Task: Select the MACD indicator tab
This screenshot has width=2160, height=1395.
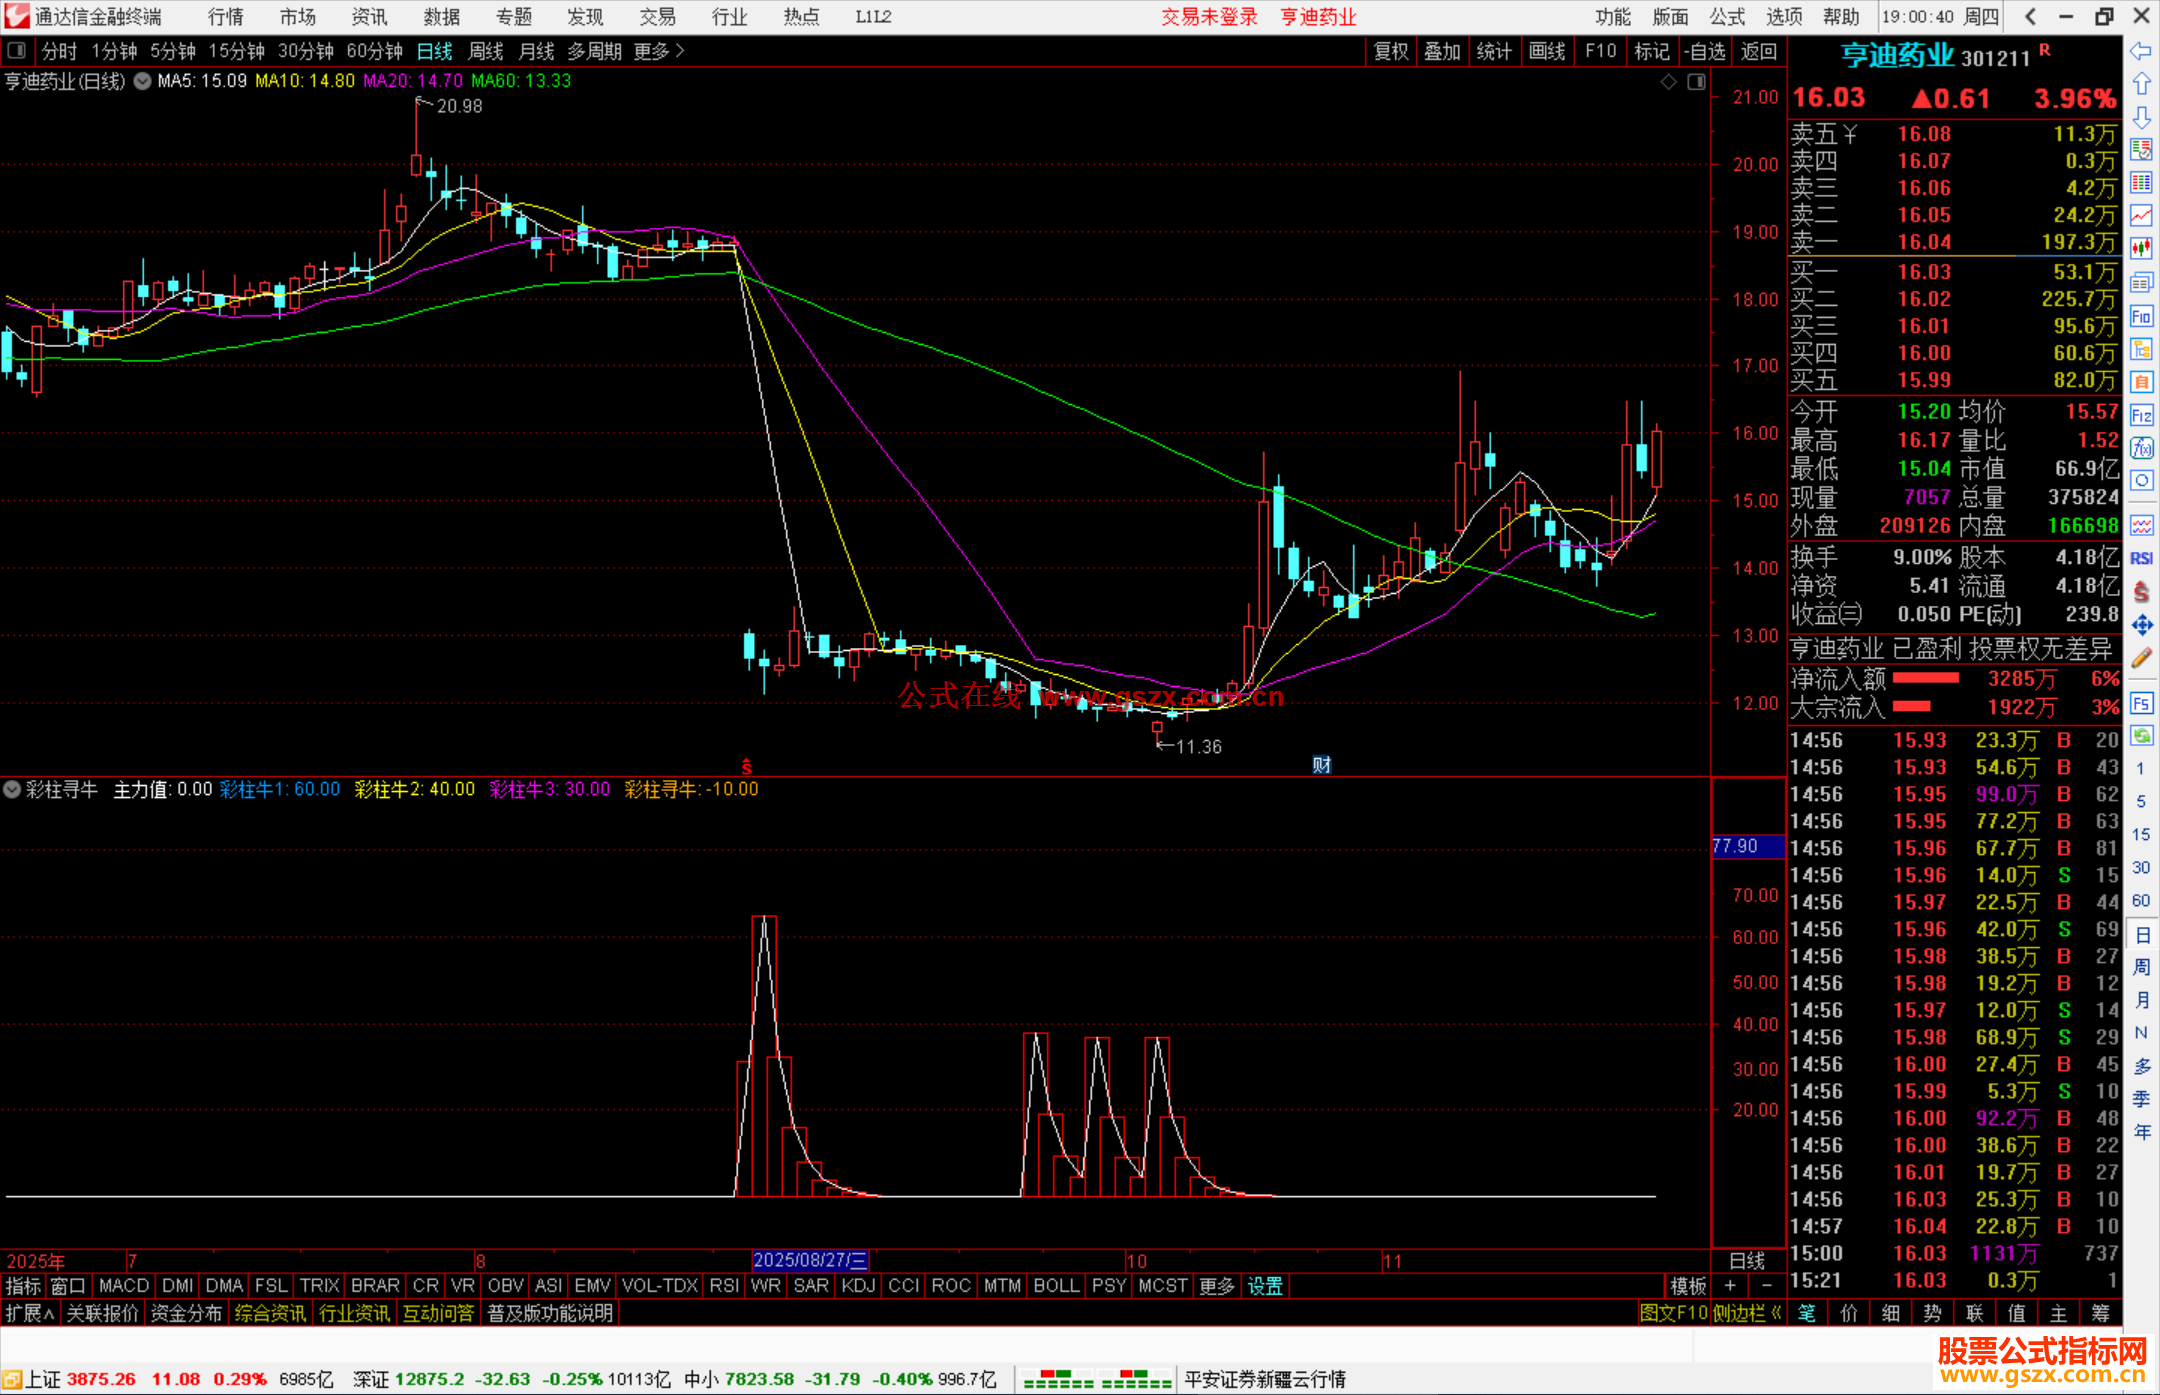Action: click(x=124, y=1286)
